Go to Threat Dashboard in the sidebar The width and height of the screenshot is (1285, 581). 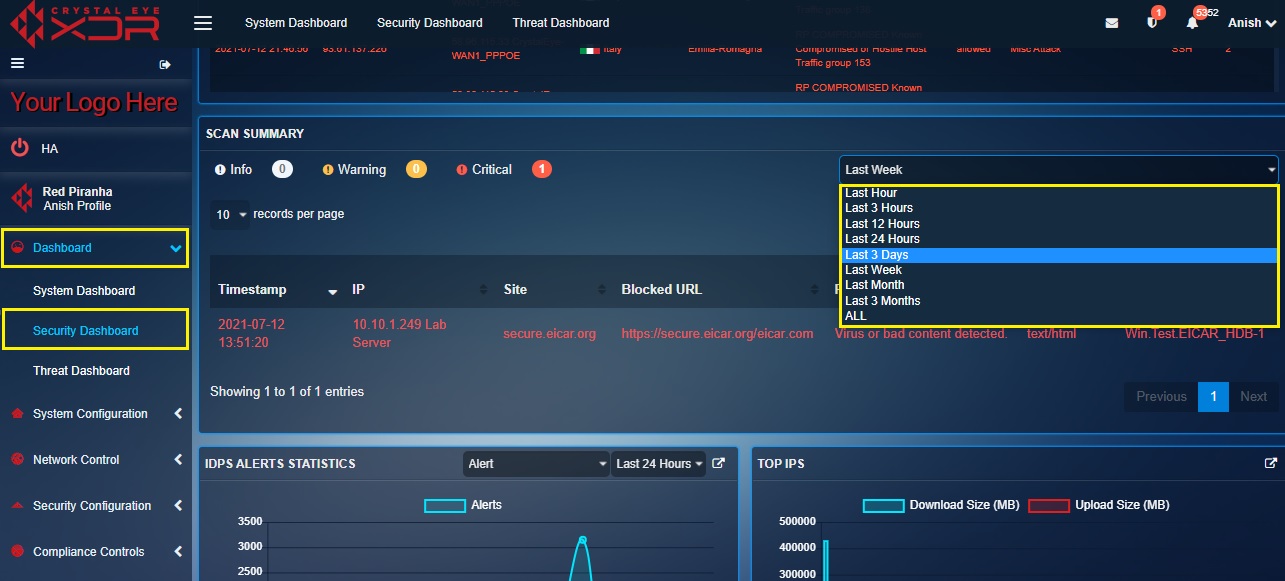coord(81,371)
